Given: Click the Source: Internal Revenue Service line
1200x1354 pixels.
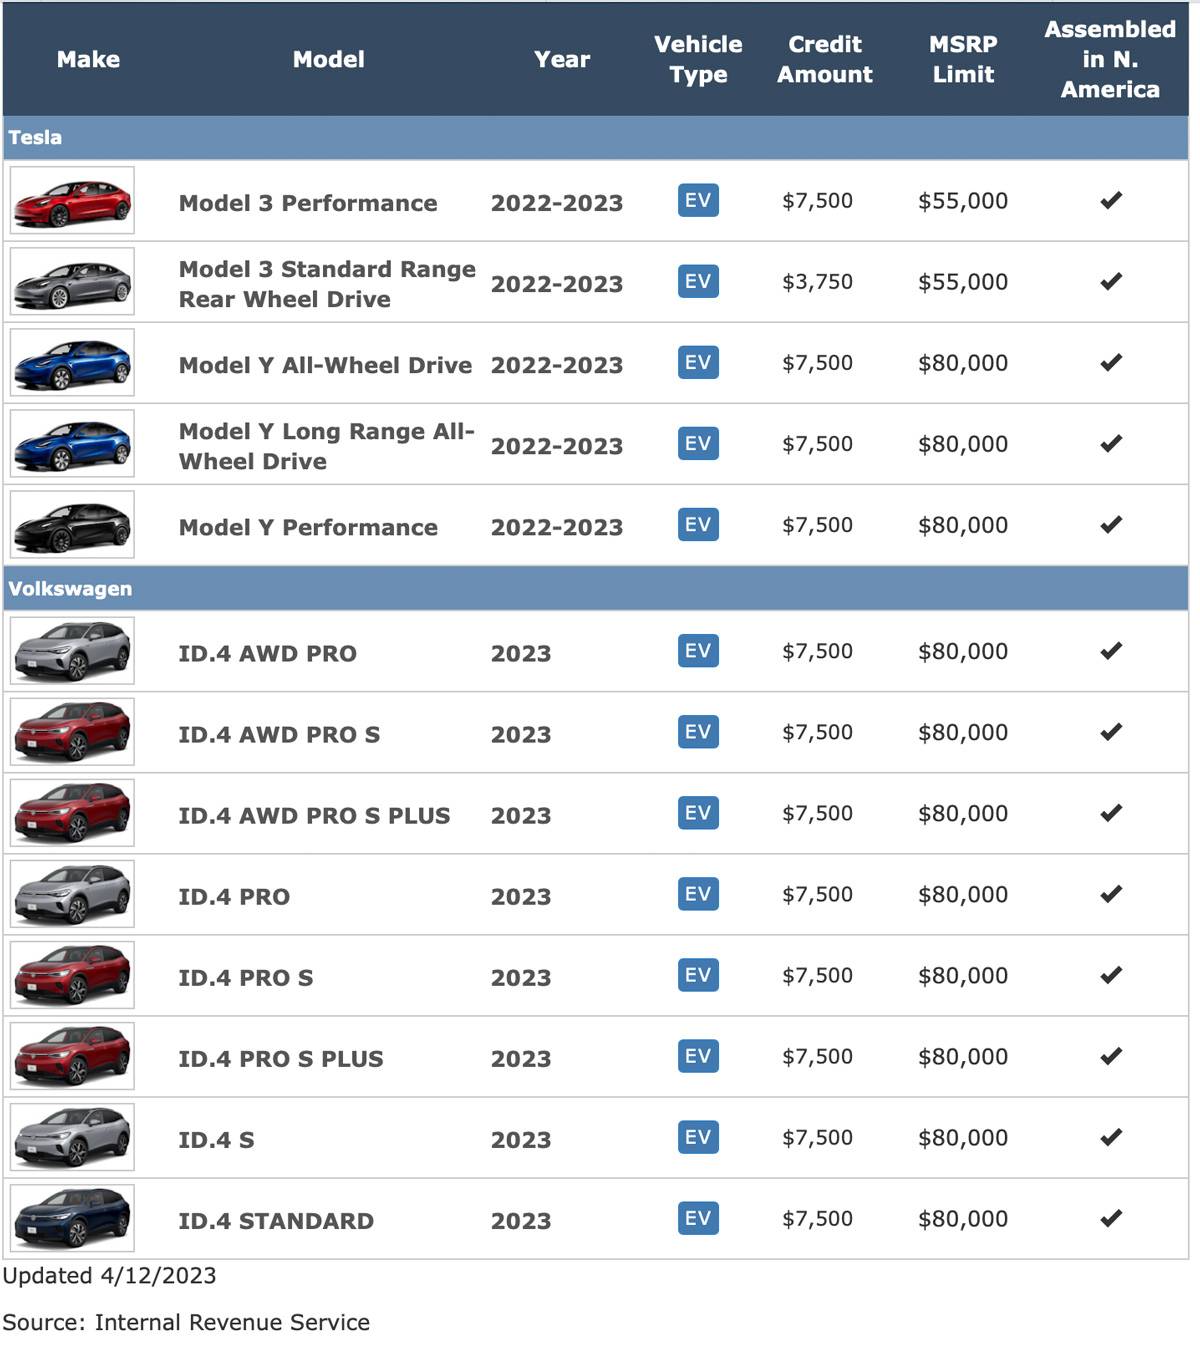Looking at the screenshot, I should point(186,1322).
